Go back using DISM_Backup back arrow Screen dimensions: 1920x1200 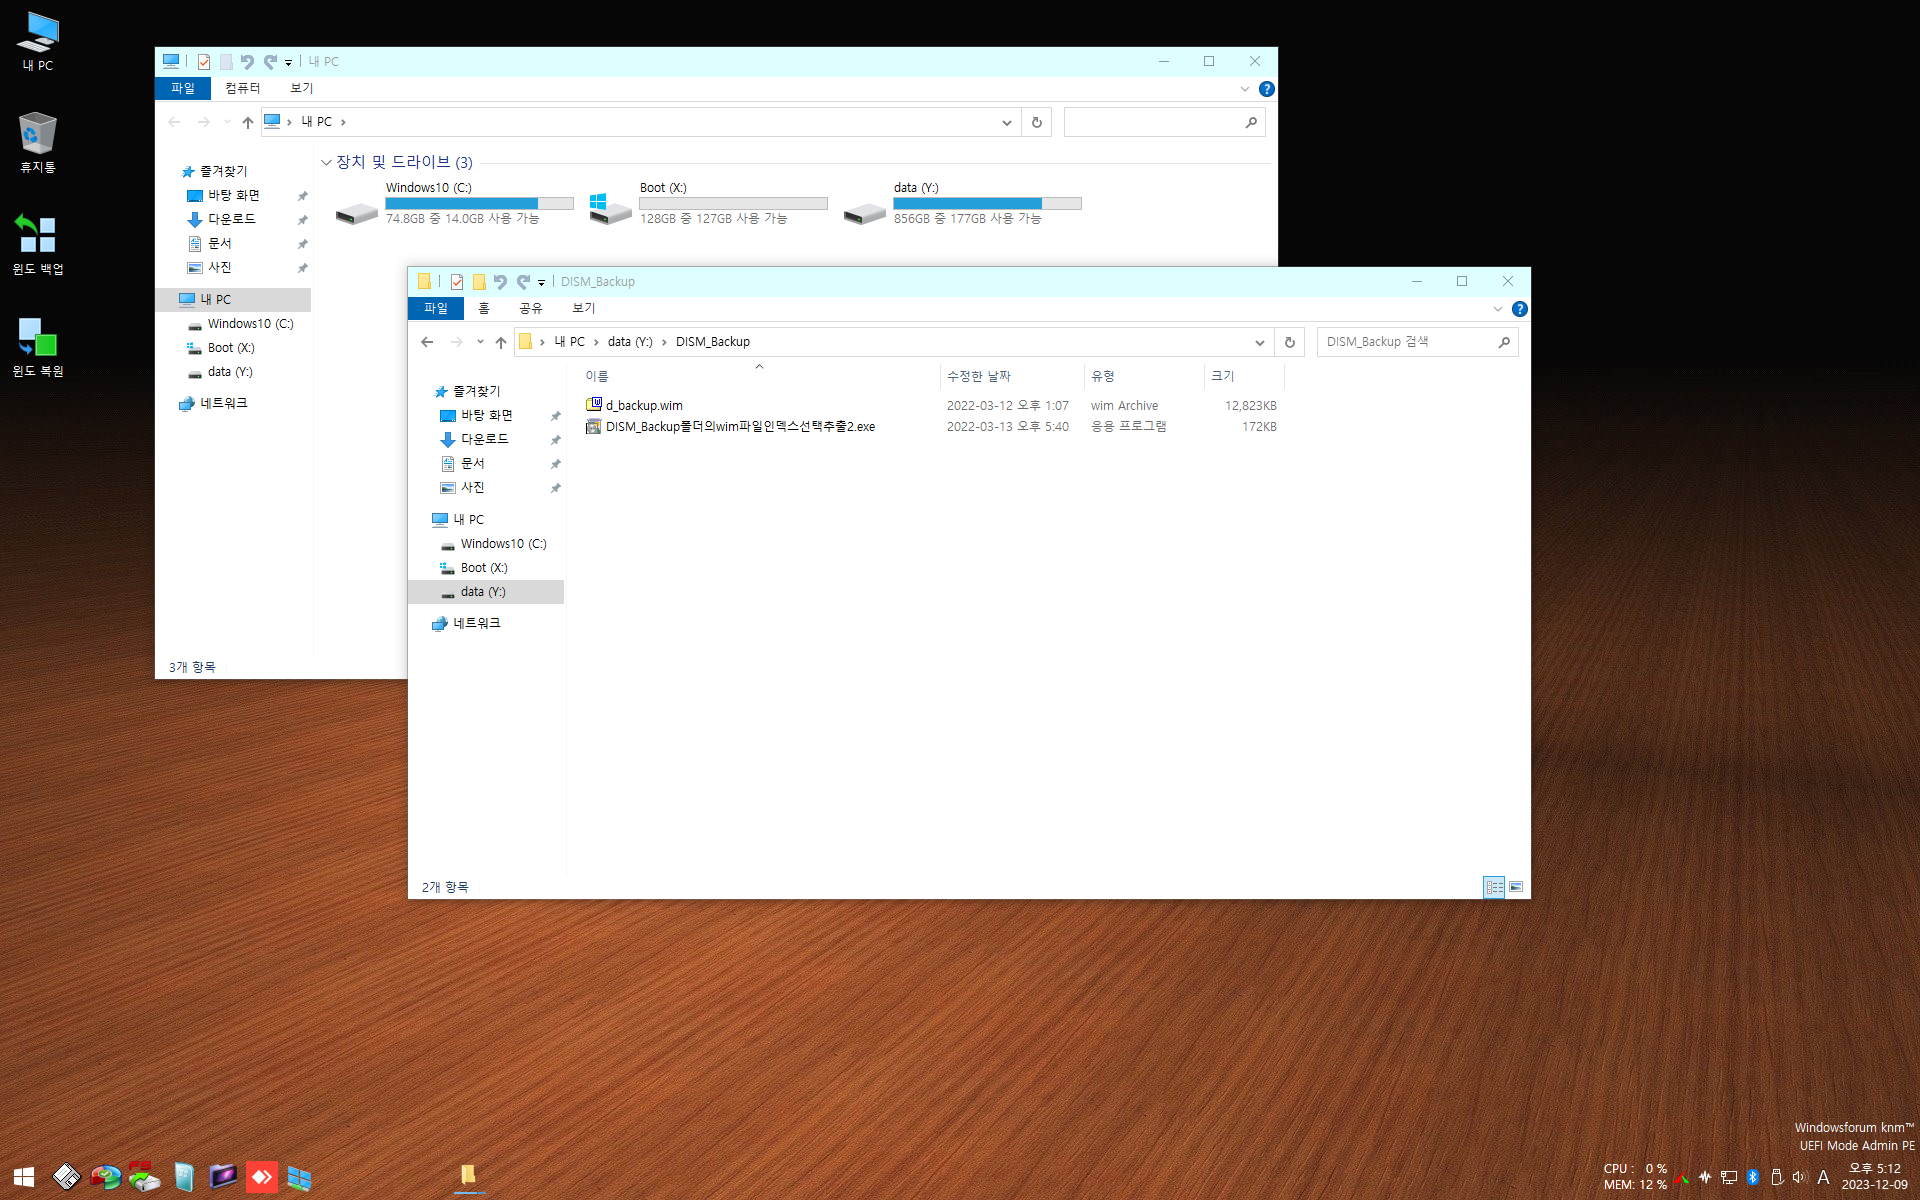click(x=427, y=342)
